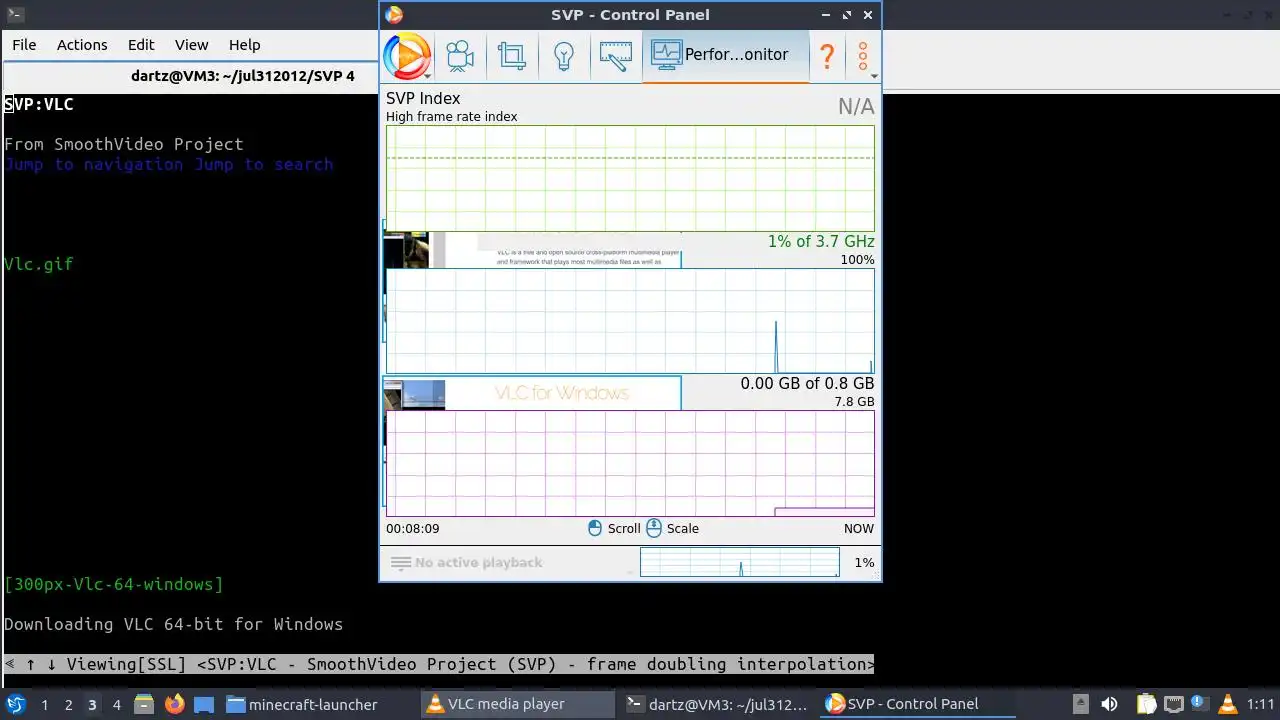Click the VLC cone tray icon

pos(1227,704)
